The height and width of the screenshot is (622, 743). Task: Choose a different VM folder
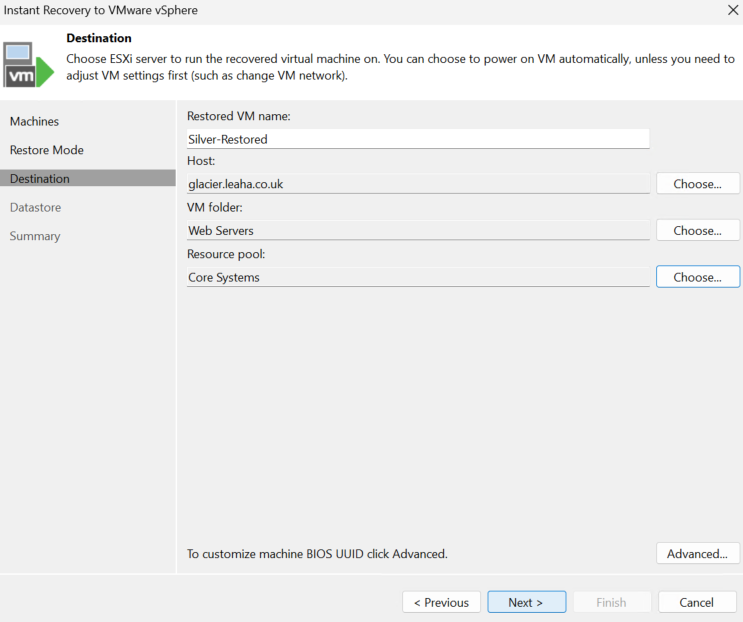pos(698,230)
